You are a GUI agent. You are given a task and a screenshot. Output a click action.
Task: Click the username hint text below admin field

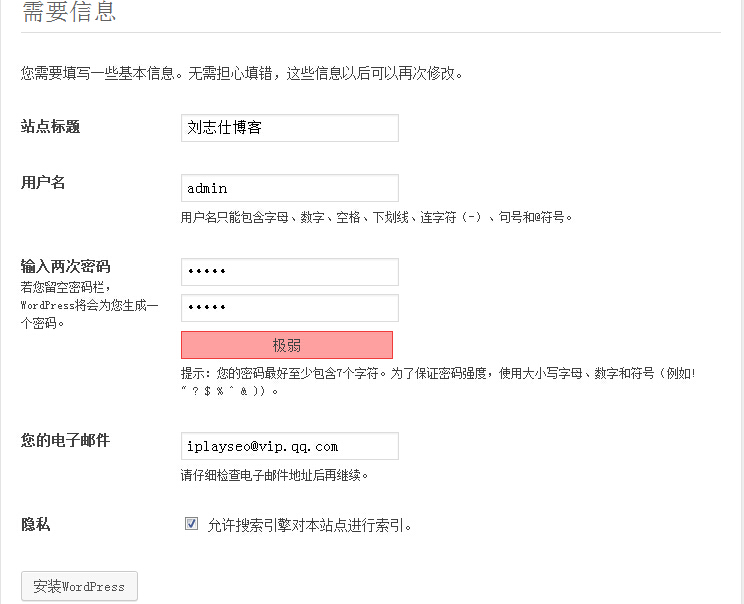tap(376, 217)
